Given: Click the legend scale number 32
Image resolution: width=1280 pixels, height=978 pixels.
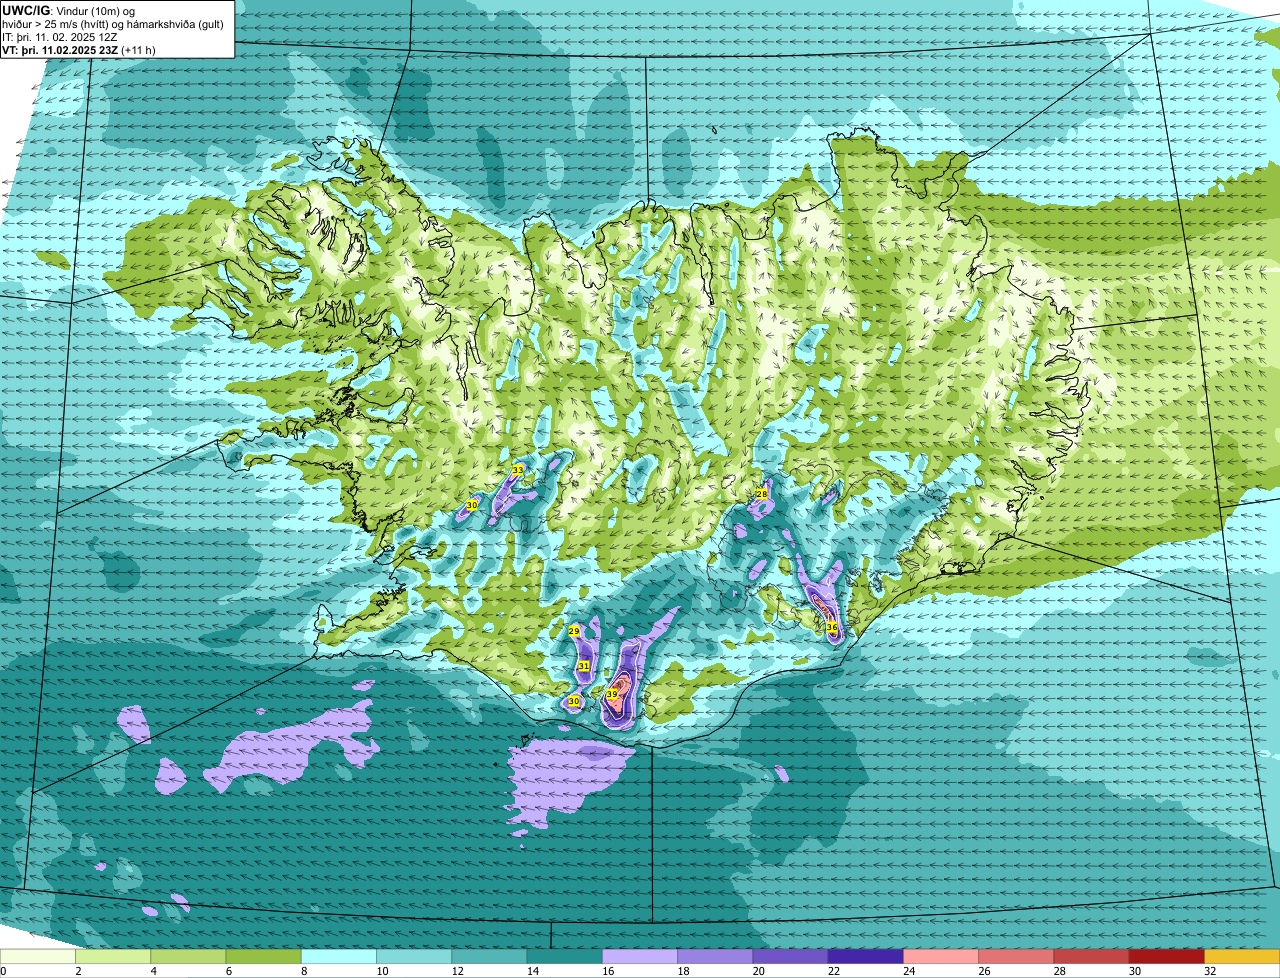Looking at the screenshot, I should [x=1209, y=971].
